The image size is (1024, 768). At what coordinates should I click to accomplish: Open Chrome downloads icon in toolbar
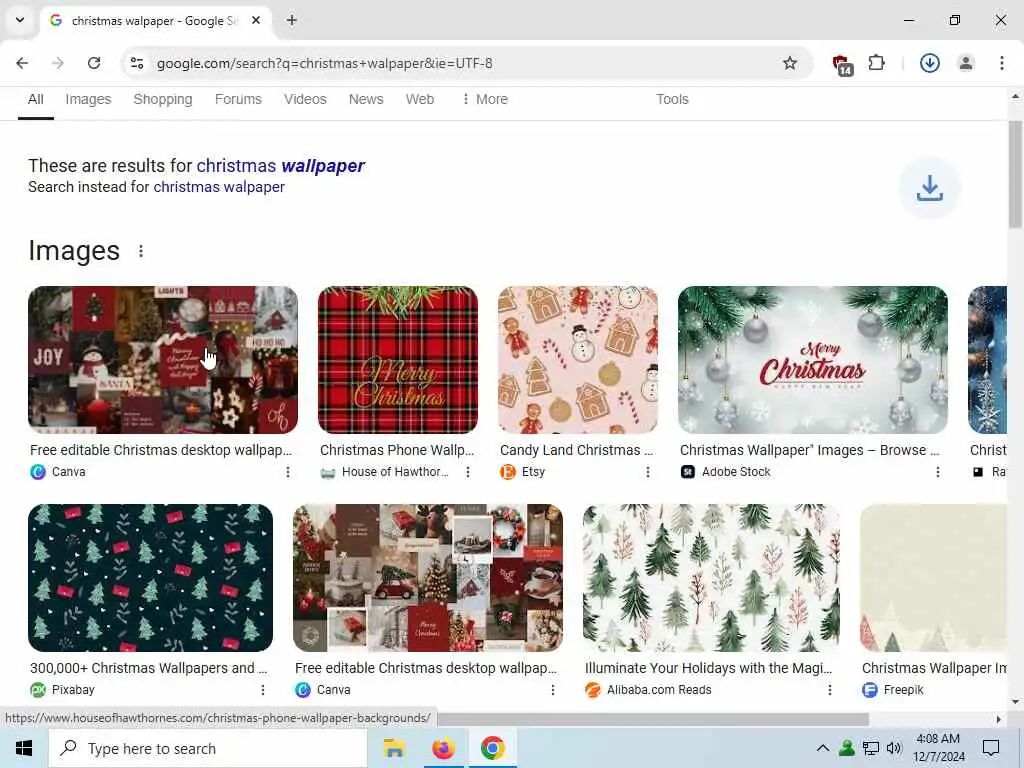[x=930, y=63]
